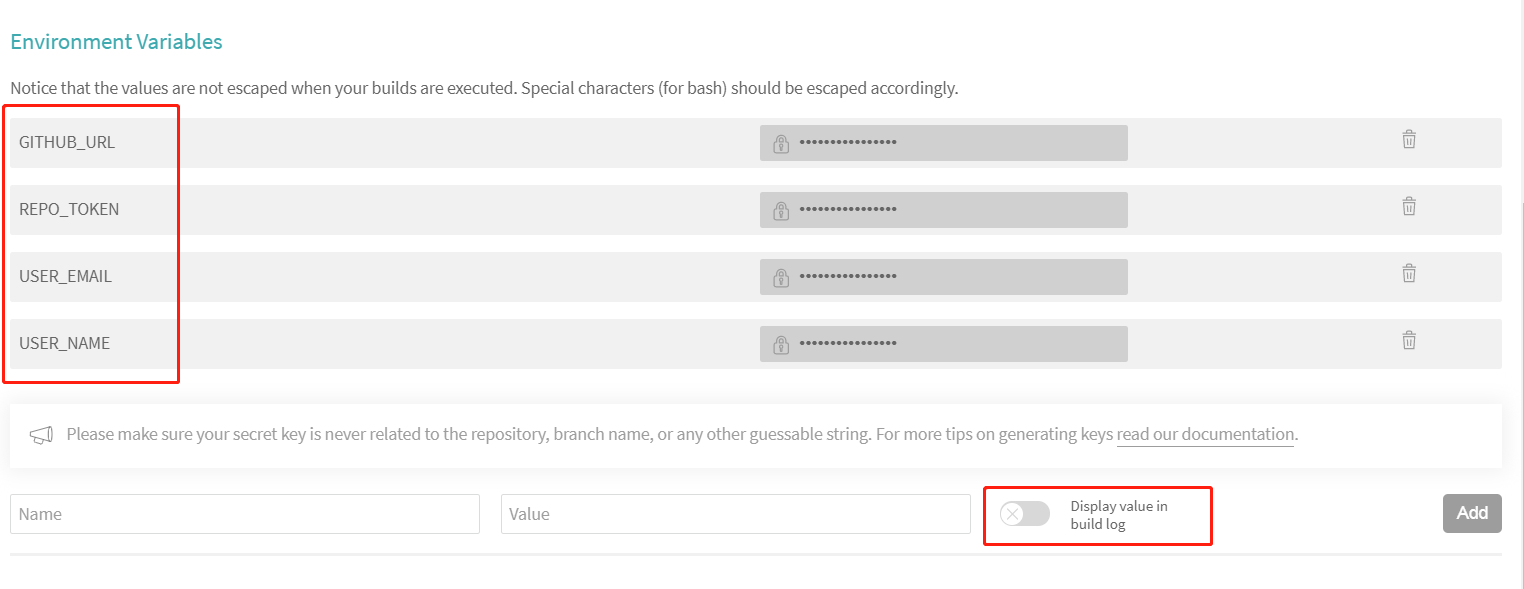Focus the Name input field
The height and width of the screenshot is (589, 1524).
click(245, 514)
